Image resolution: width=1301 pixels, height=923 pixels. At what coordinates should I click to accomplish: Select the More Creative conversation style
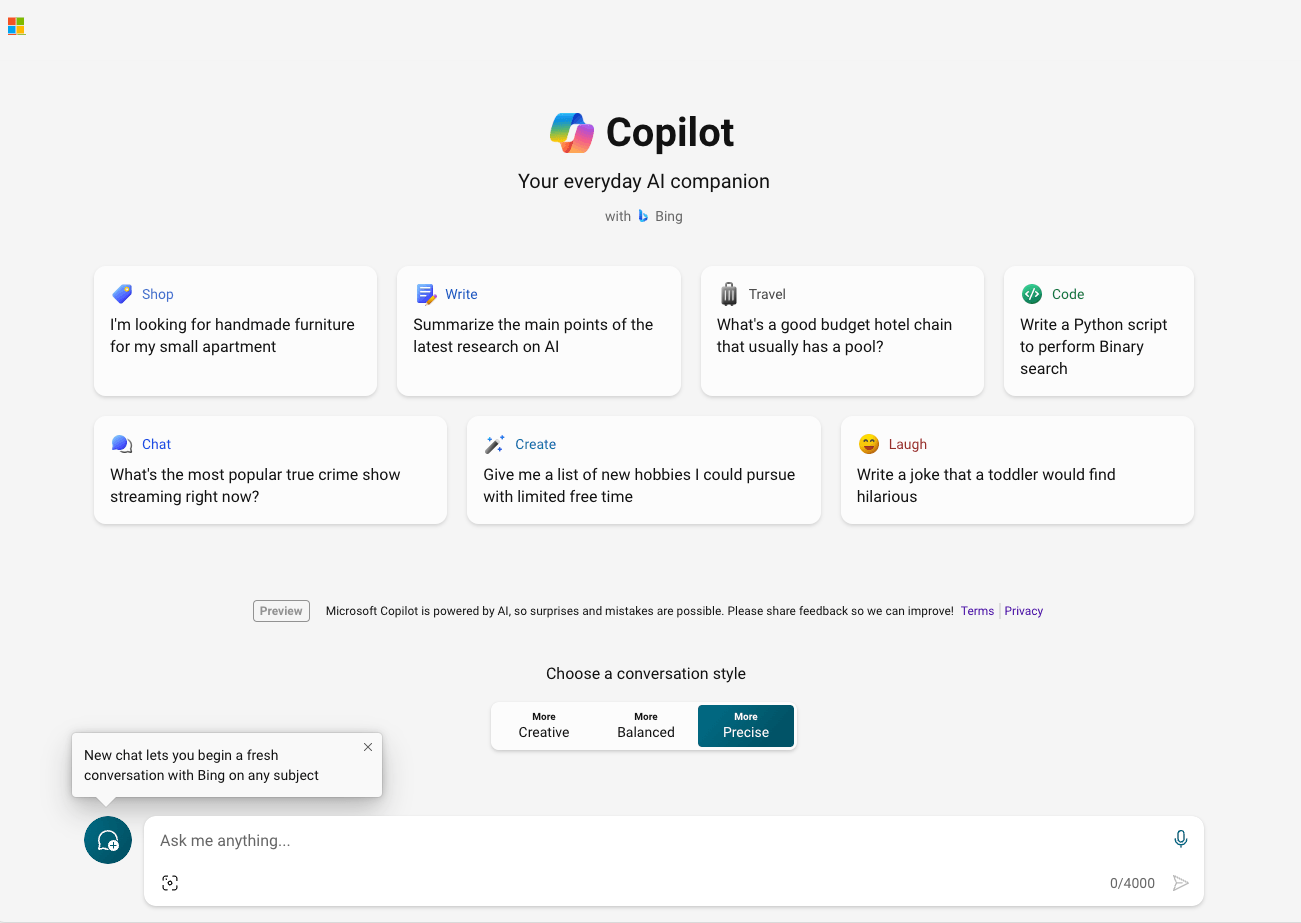pyautogui.click(x=543, y=725)
